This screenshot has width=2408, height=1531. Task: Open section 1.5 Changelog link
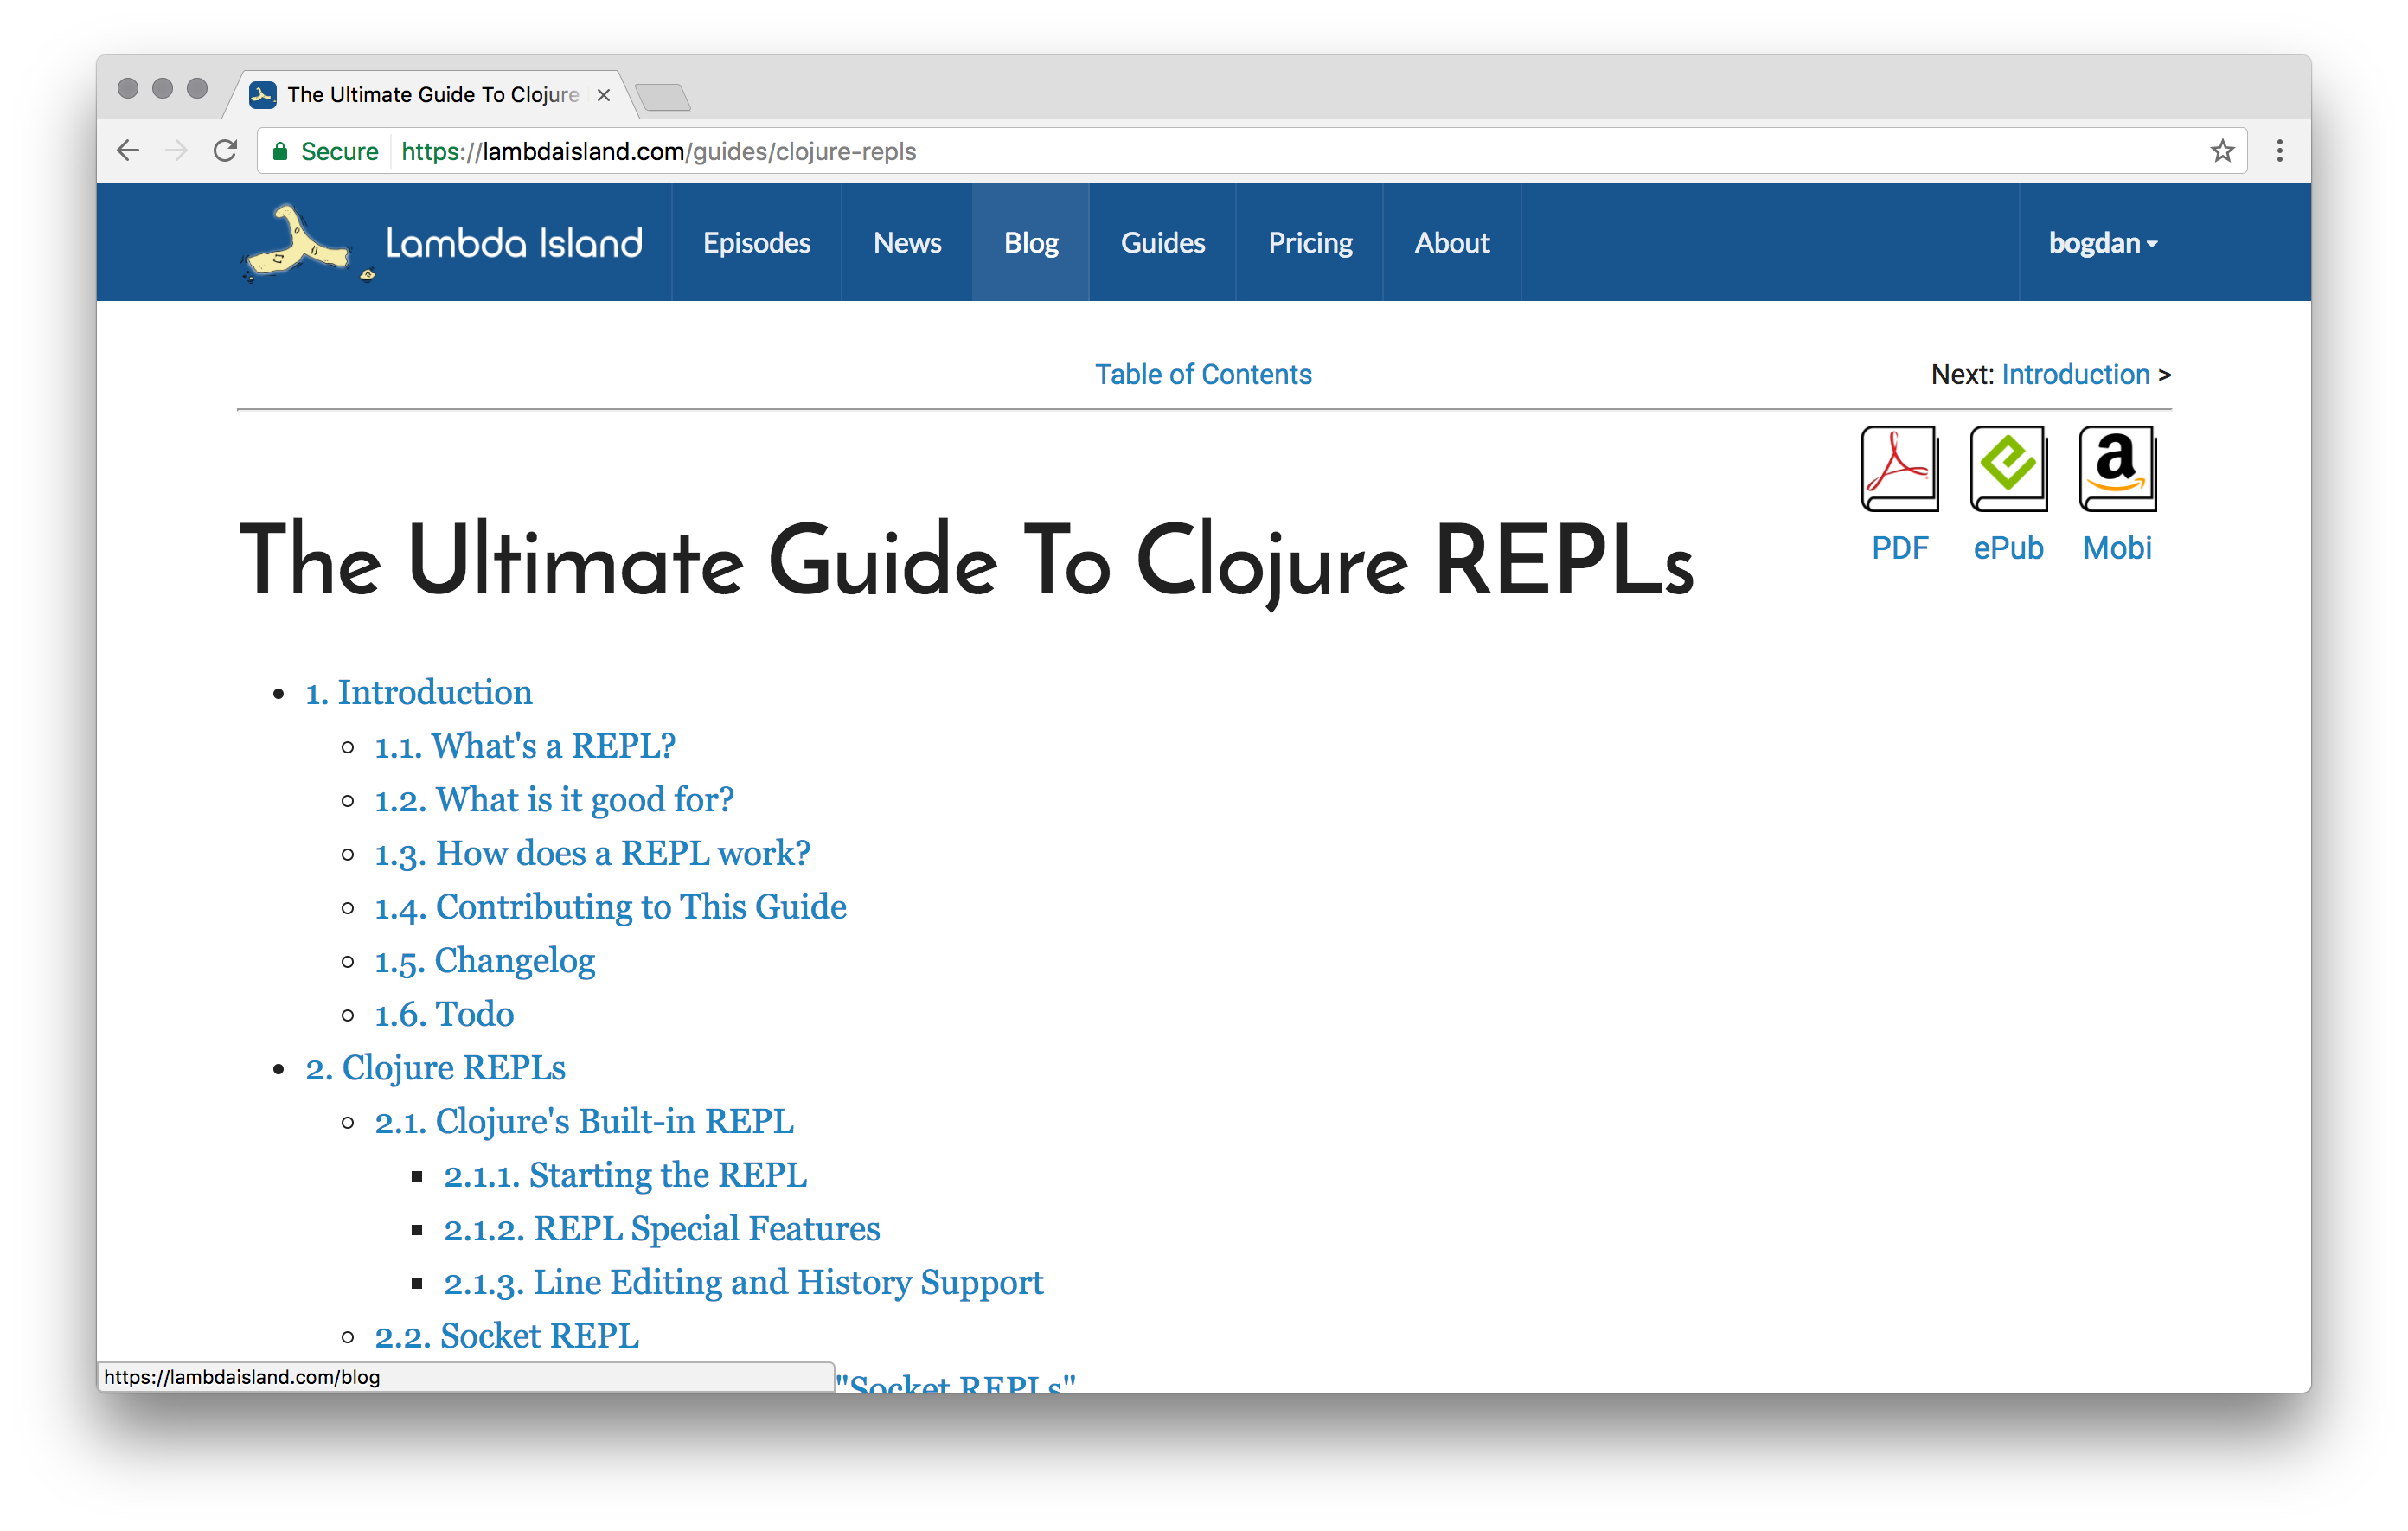[485, 960]
